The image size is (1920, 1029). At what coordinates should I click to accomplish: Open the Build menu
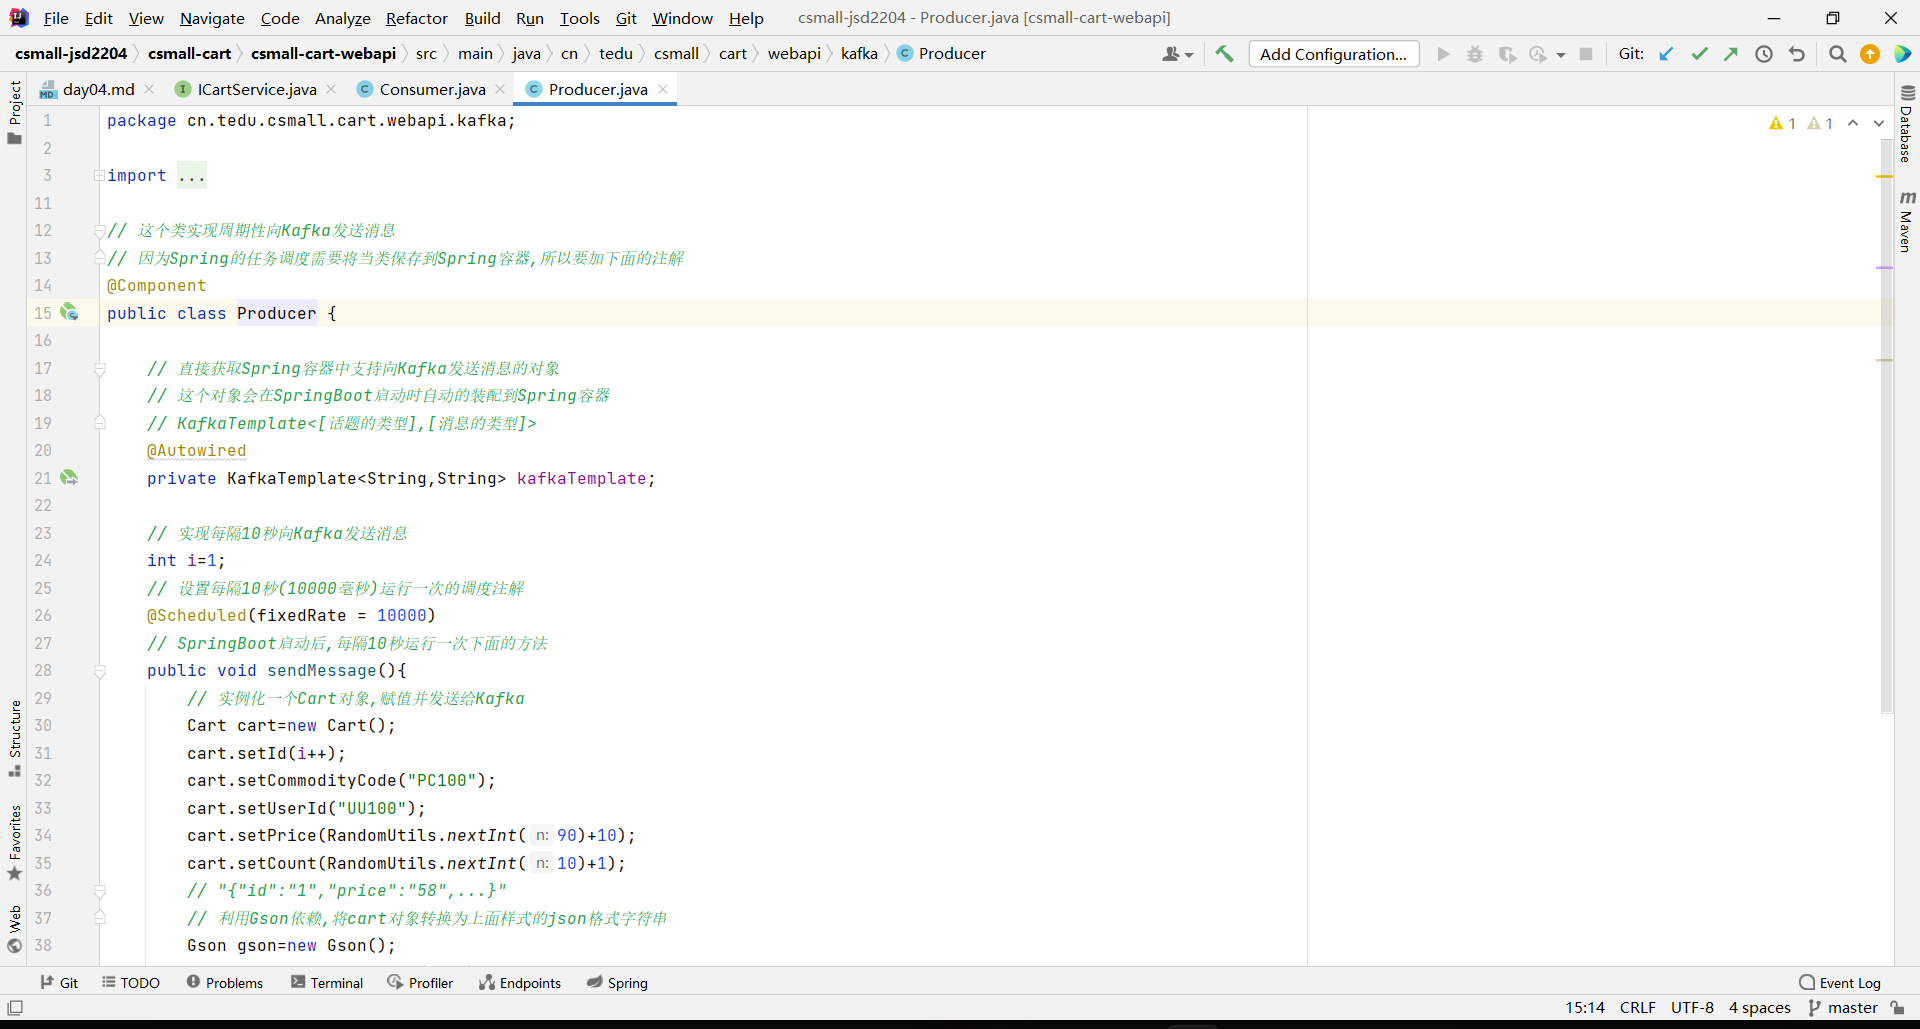tap(482, 18)
